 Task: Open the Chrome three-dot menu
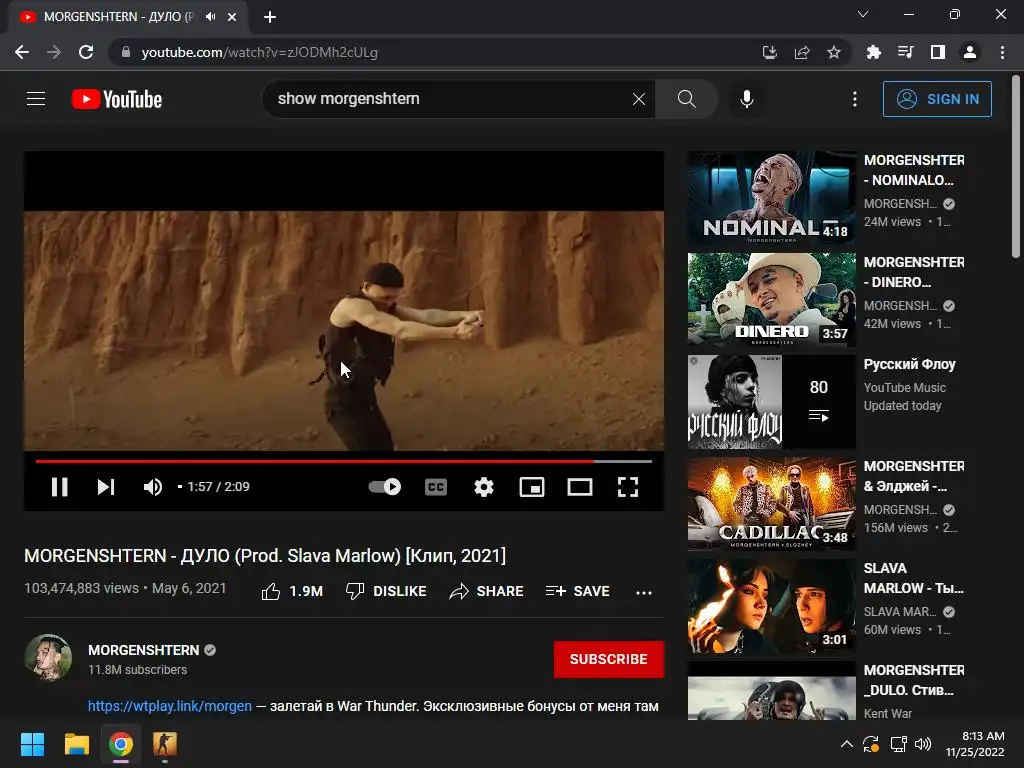(1002, 52)
